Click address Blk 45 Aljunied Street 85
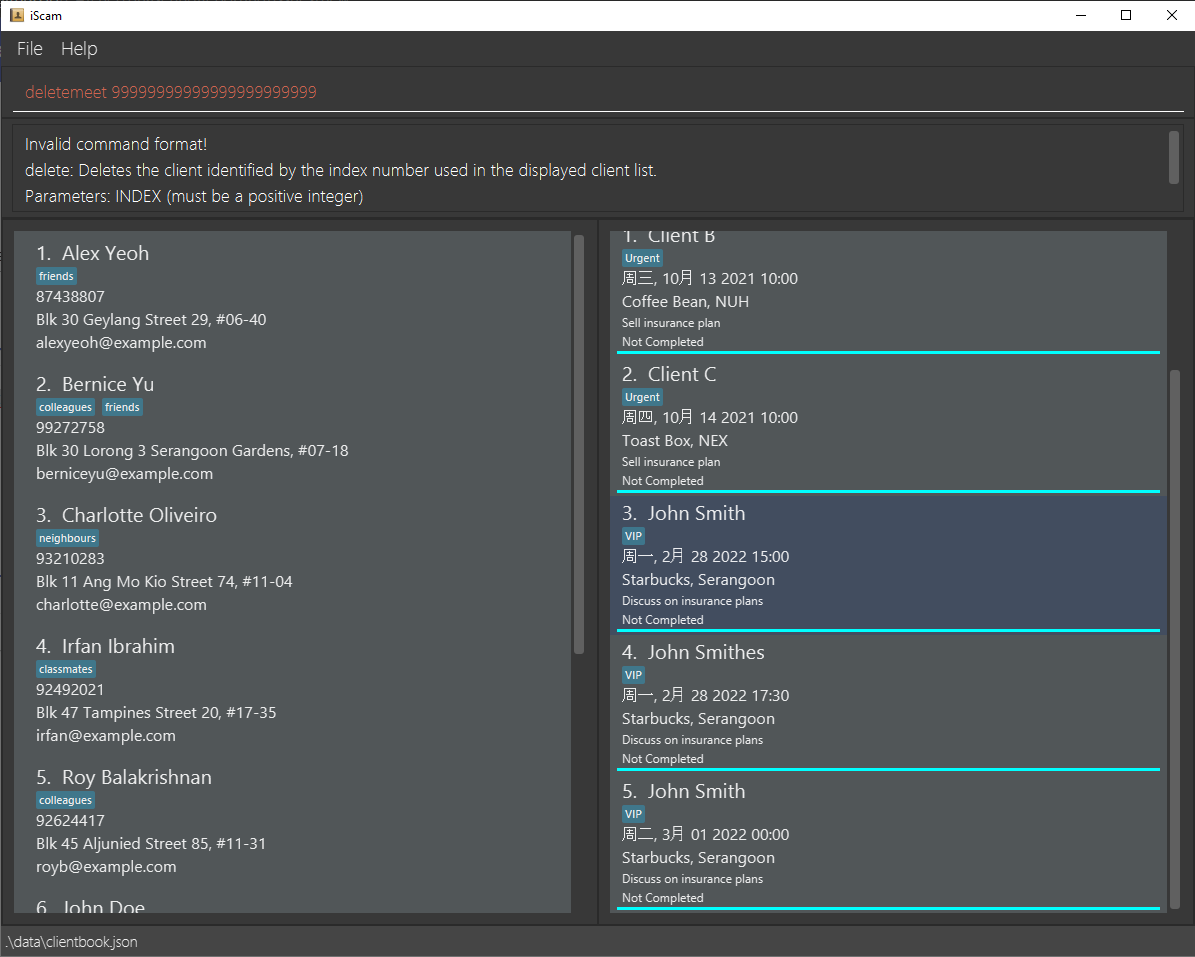This screenshot has width=1195, height=957. tap(151, 843)
